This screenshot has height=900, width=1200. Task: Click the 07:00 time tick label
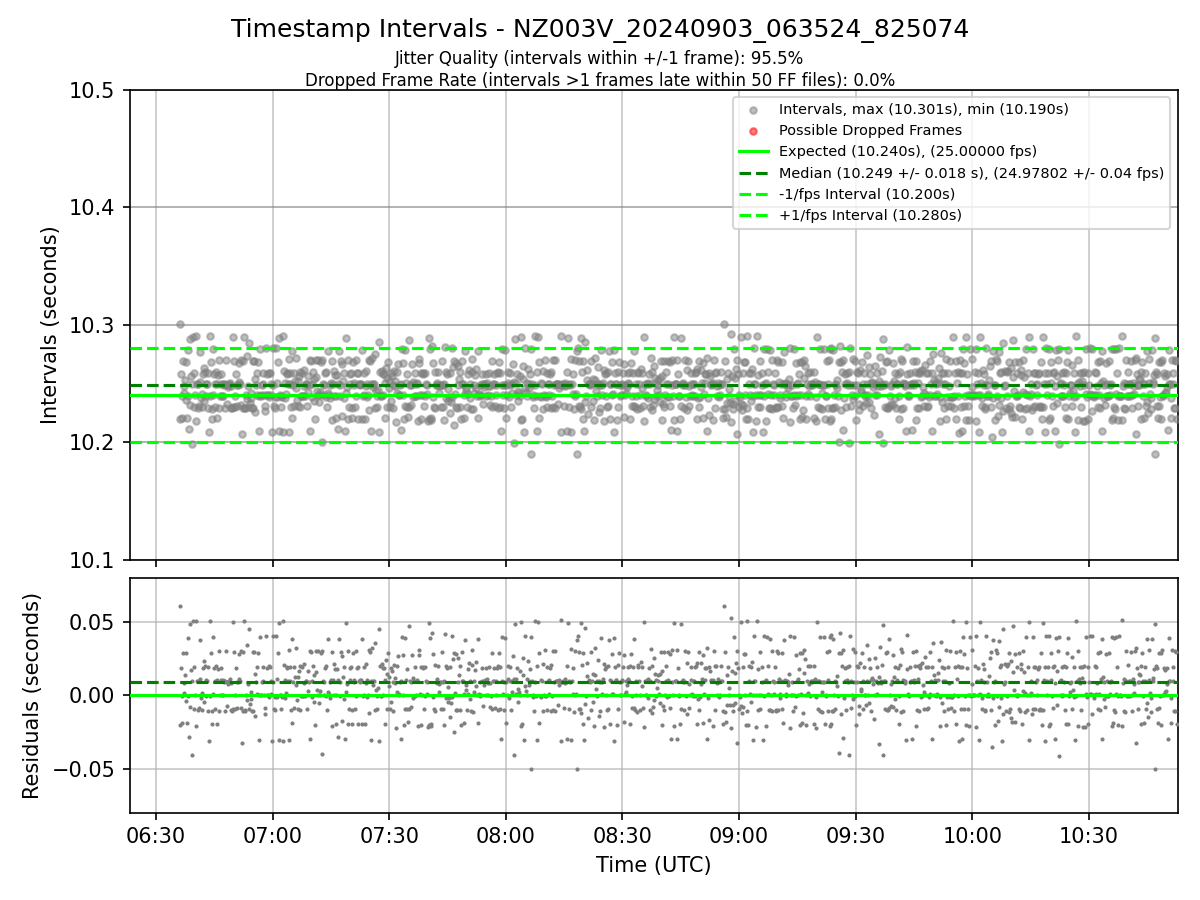click(x=272, y=834)
